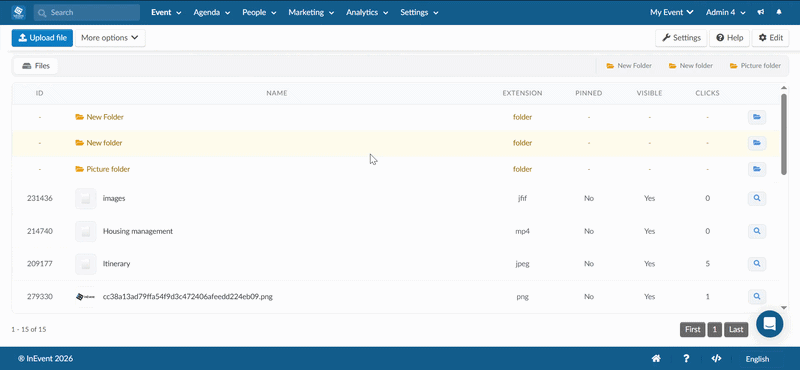Image resolution: width=800 pixels, height=370 pixels.
Task: Change language from English in footer
Action: (757, 359)
